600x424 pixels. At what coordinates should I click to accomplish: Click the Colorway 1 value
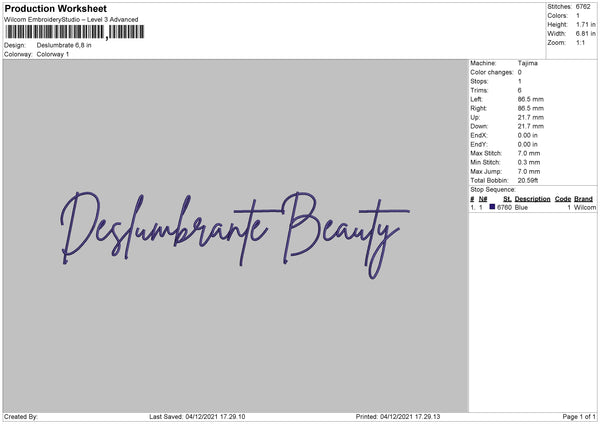pos(54,54)
